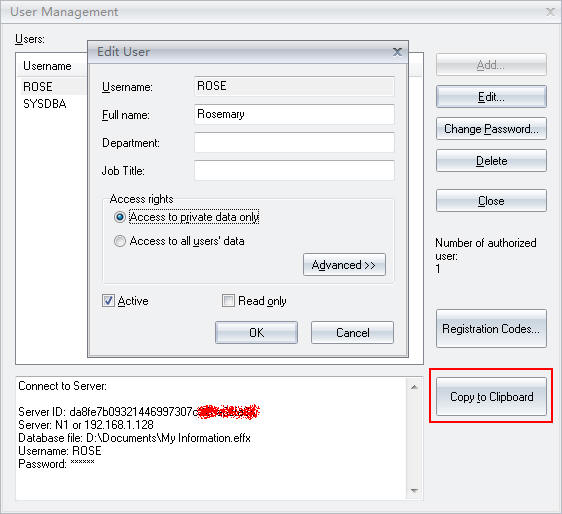
Task: Open the Change Password dialog
Action: click(491, 129)
